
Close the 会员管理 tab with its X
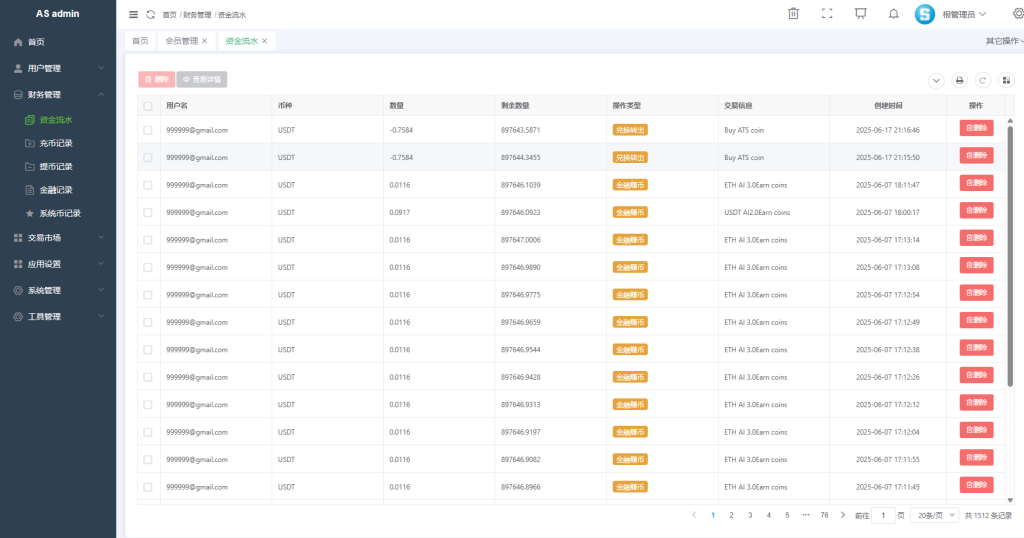tap(204, 40)
